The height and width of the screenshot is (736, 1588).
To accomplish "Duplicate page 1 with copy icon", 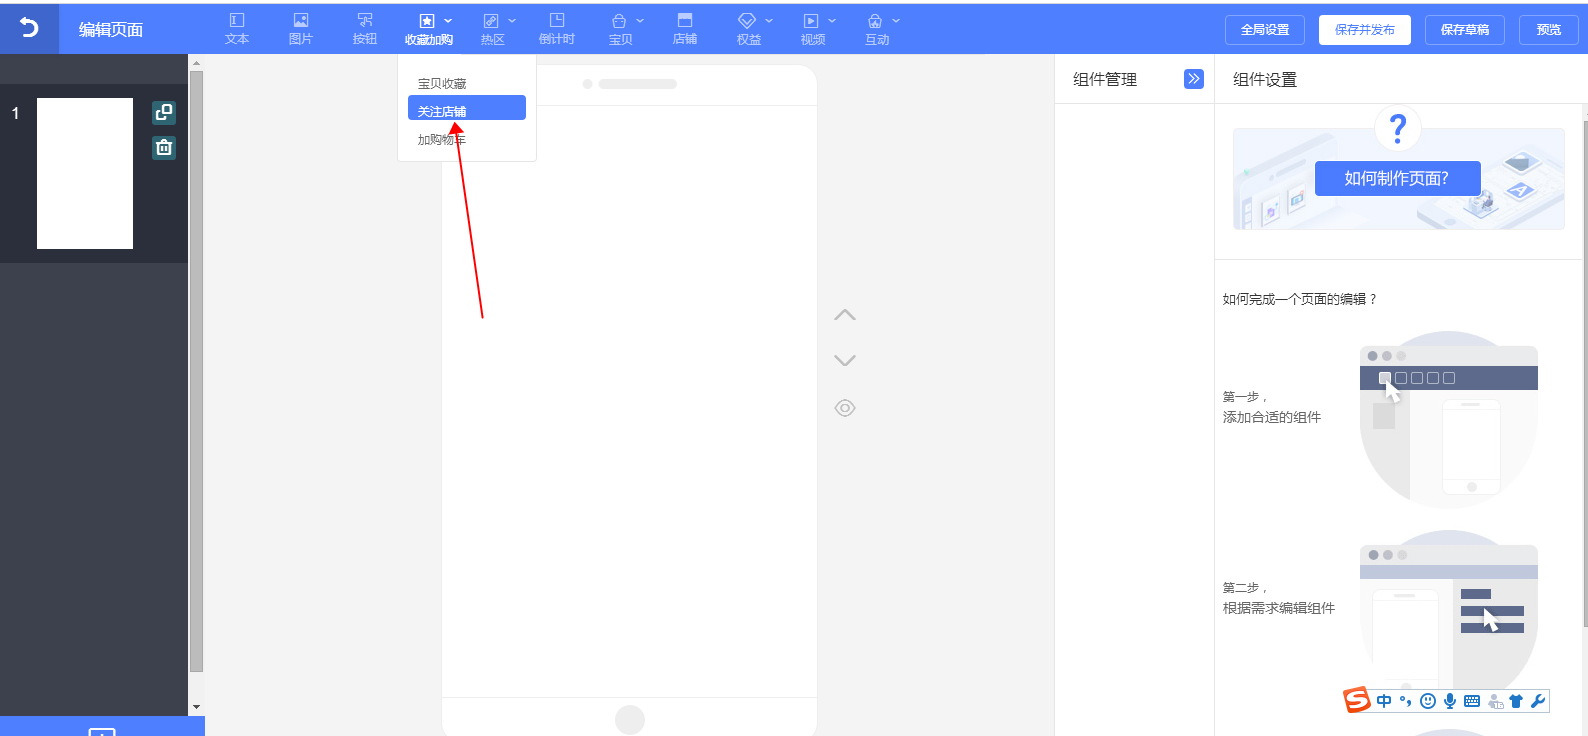I will pyautogui.click(x=164, y=112).
